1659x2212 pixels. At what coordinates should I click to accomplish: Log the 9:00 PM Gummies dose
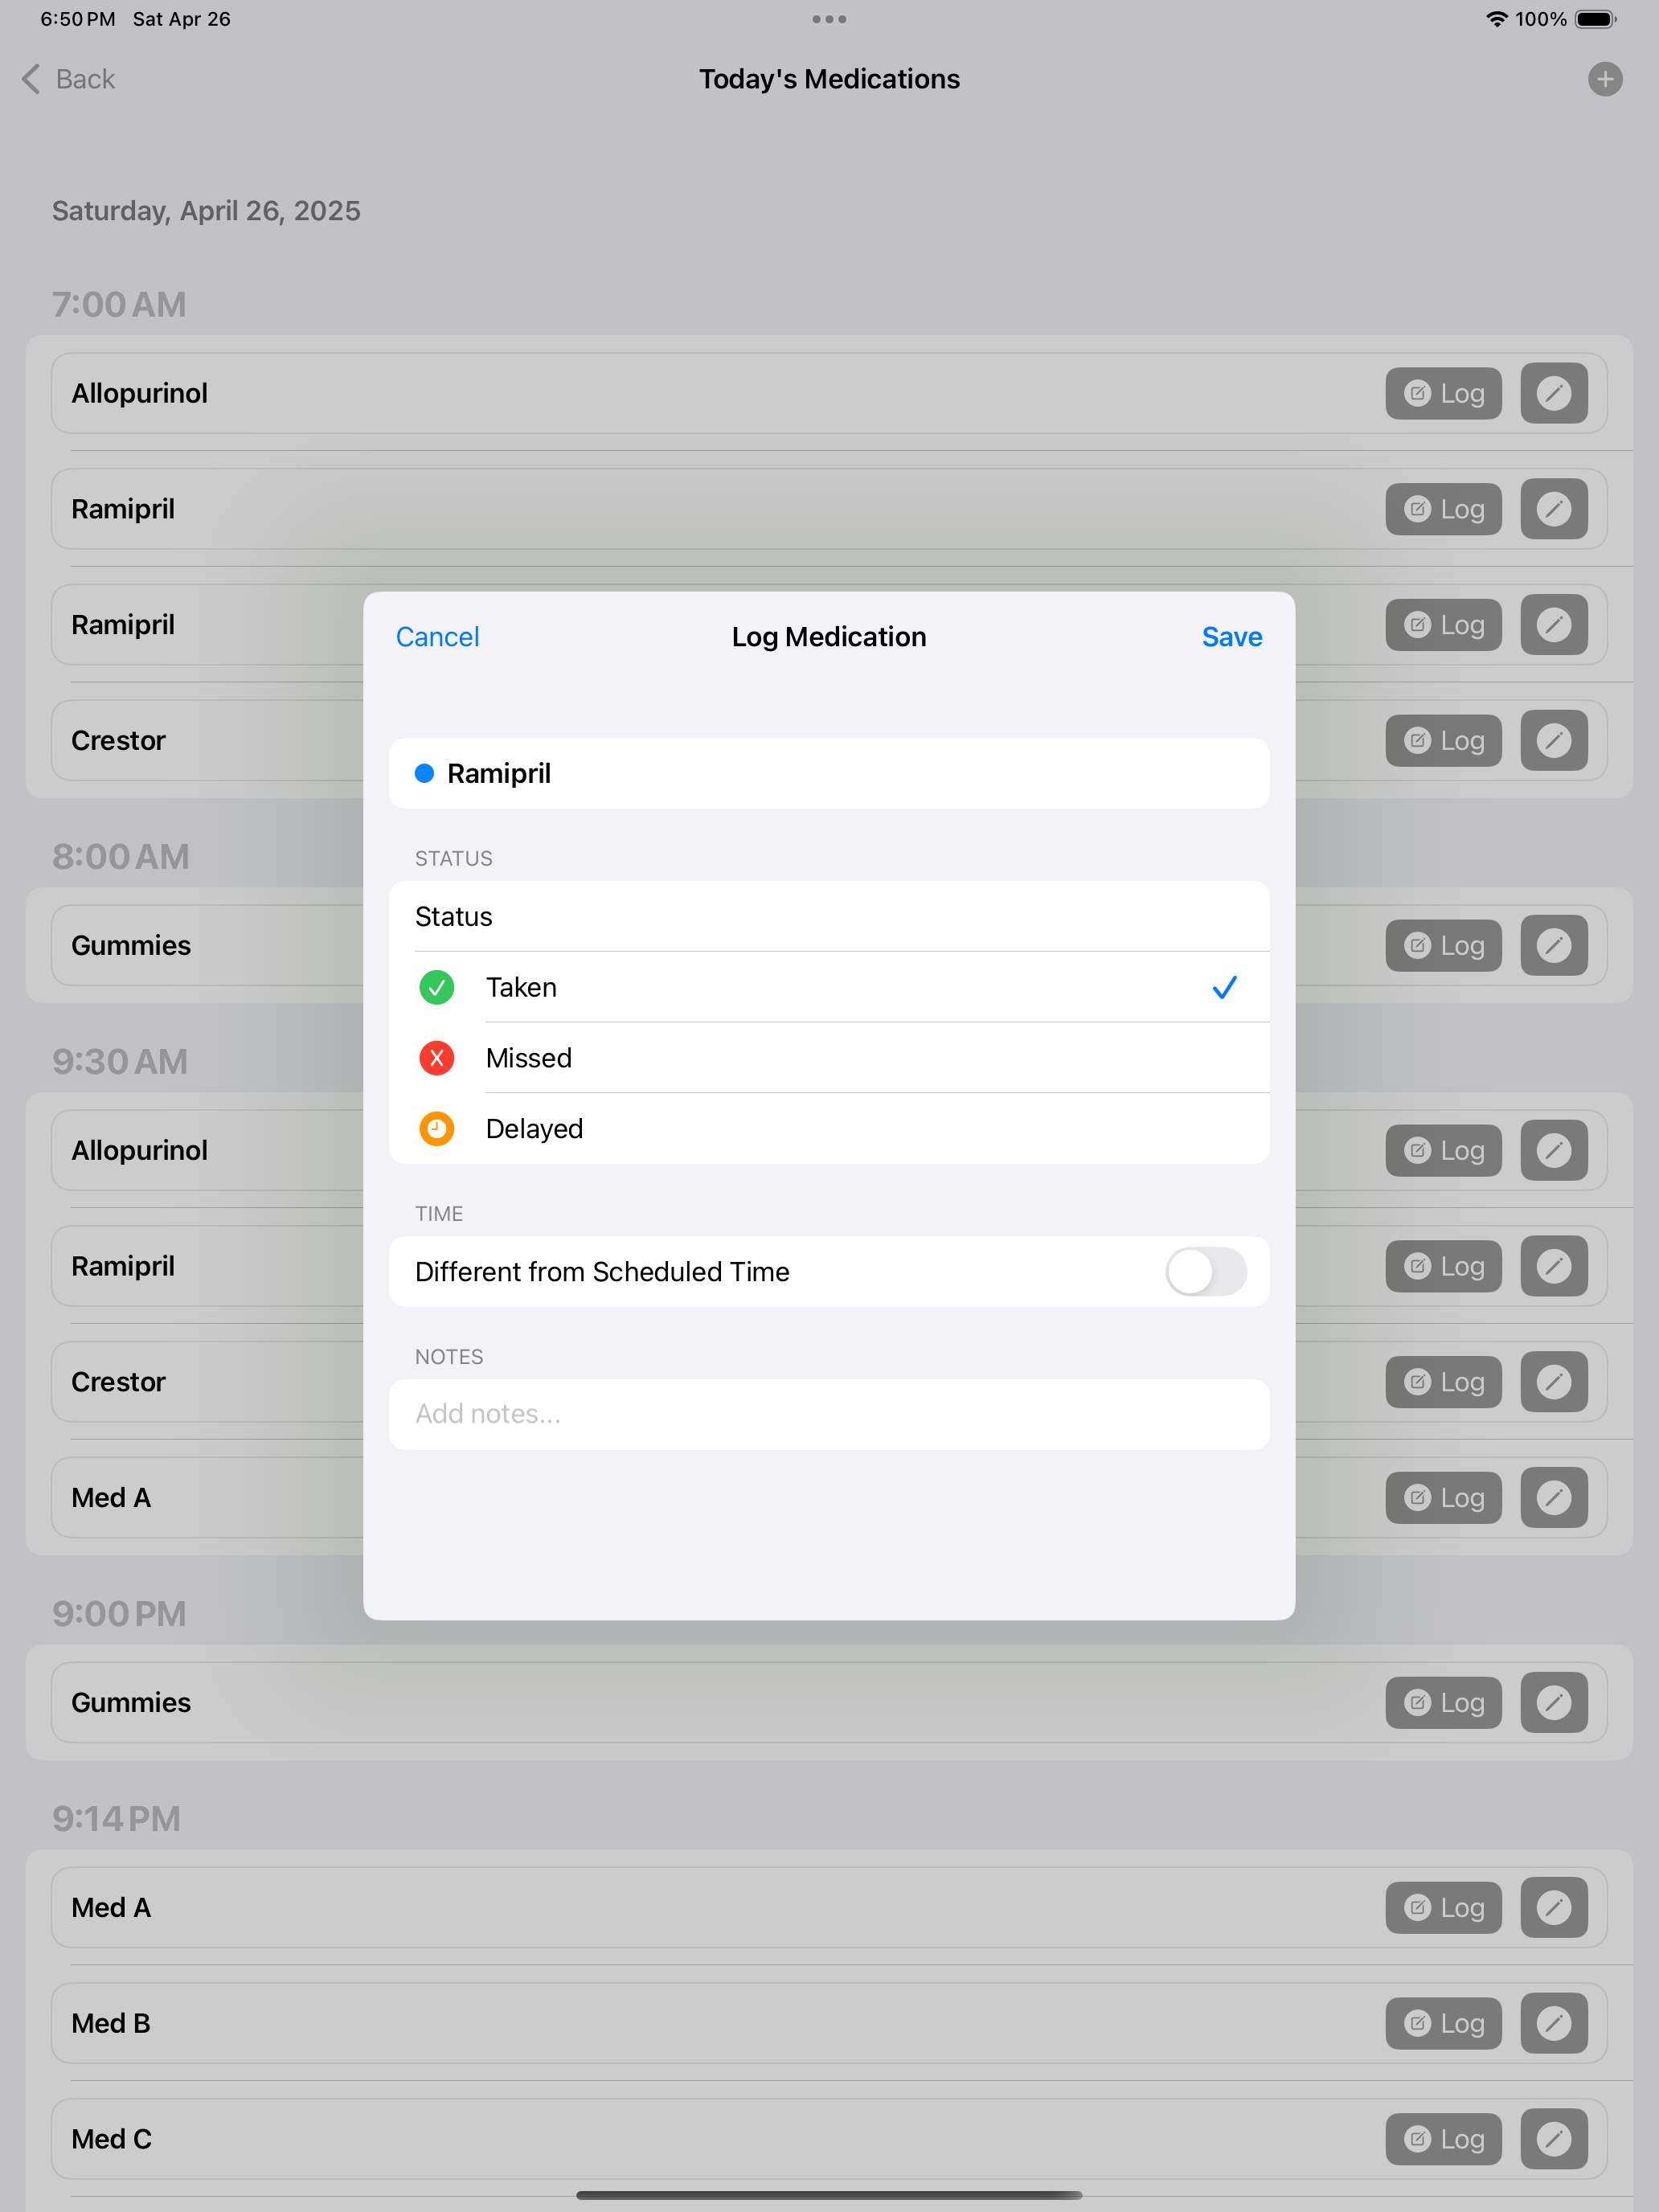click(x=1443, y=1702)
